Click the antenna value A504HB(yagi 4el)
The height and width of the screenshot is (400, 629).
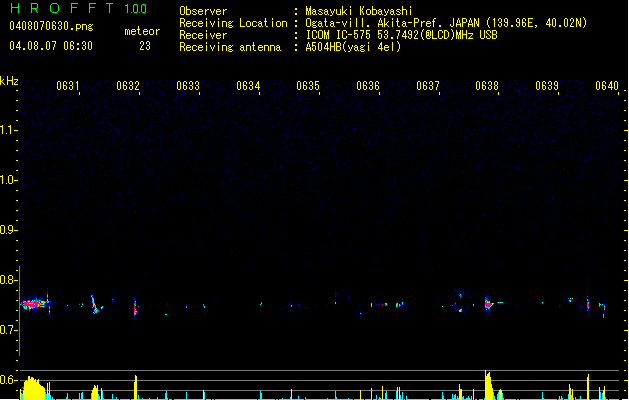(353, 47)
